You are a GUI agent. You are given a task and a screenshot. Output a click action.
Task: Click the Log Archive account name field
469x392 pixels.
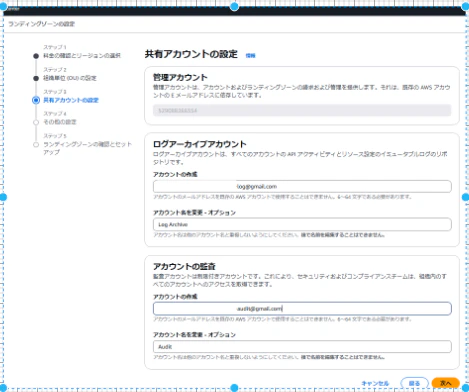click(x=302, y=224)
